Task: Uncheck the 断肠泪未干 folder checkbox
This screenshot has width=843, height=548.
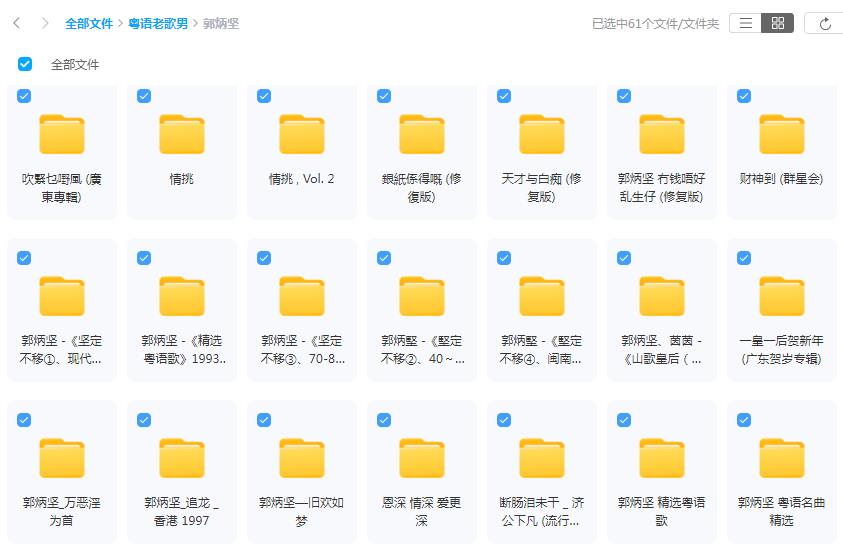Action: (504, 419)
